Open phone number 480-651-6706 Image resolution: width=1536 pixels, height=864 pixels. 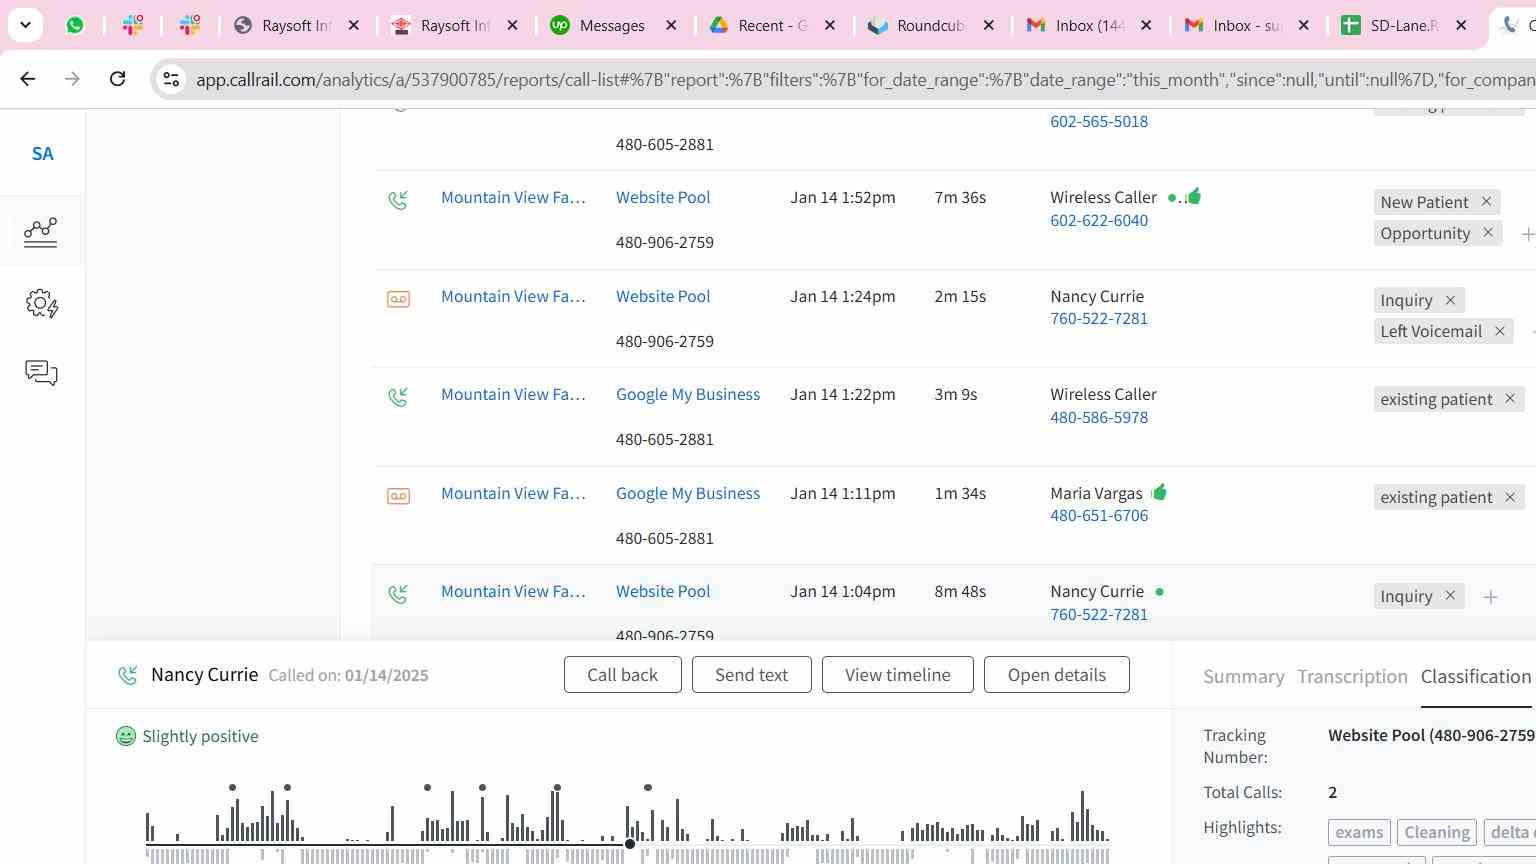(1099, 515)
